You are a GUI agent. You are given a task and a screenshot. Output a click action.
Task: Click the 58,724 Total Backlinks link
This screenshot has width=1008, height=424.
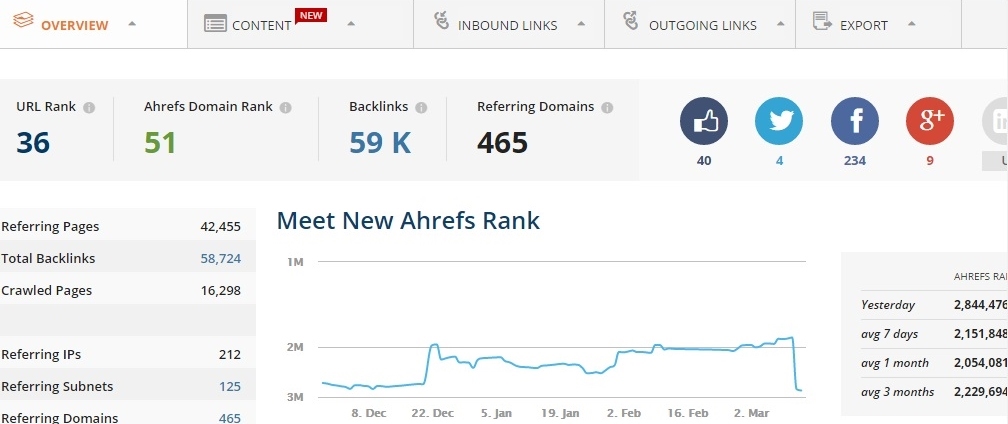pos(220,258)
